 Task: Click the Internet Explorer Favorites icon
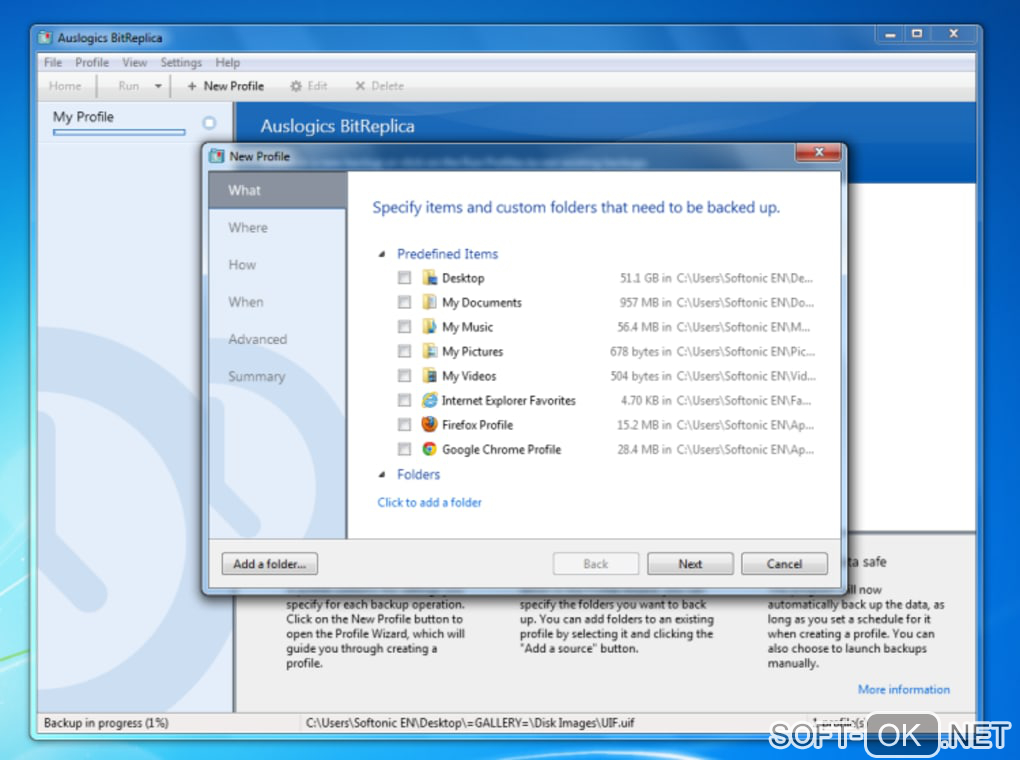429,400
